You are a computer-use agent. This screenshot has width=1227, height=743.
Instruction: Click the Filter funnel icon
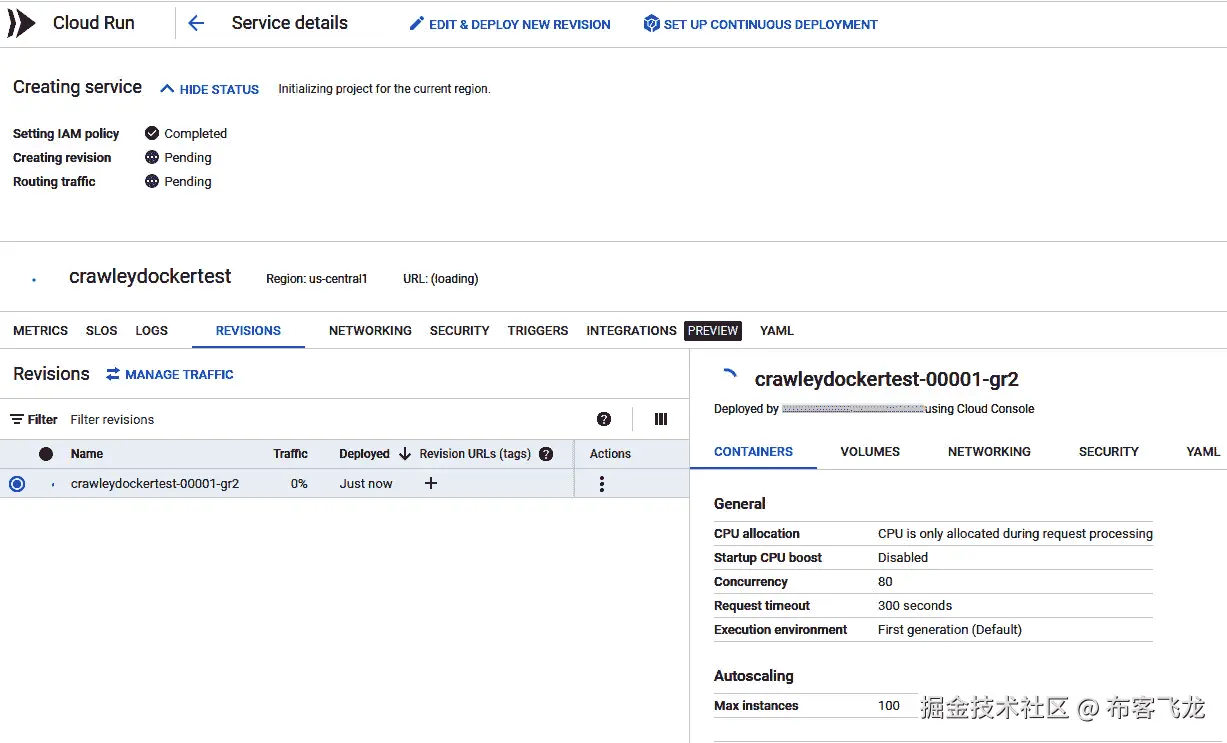pyautogui.click(x=17, y=419)
